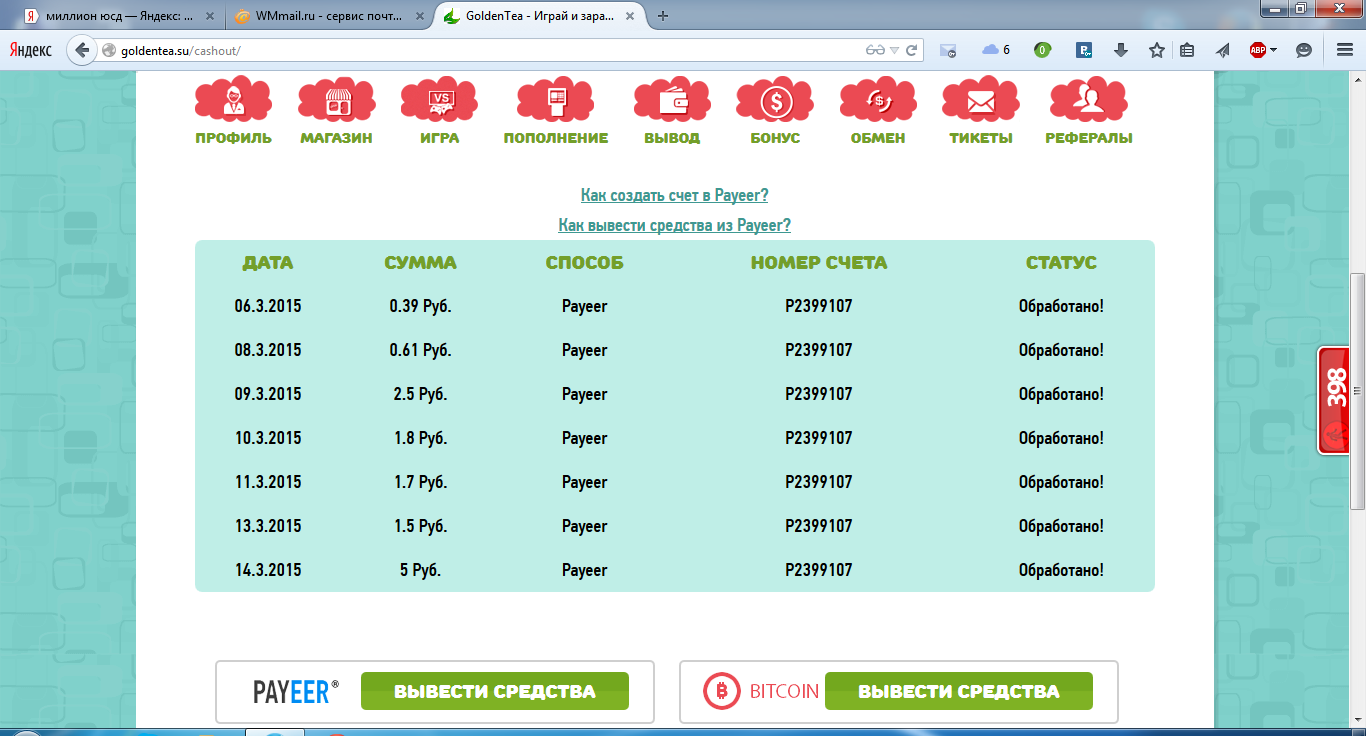
Task: Open the Бонус dollar icon
Action: tap(775, 100)
